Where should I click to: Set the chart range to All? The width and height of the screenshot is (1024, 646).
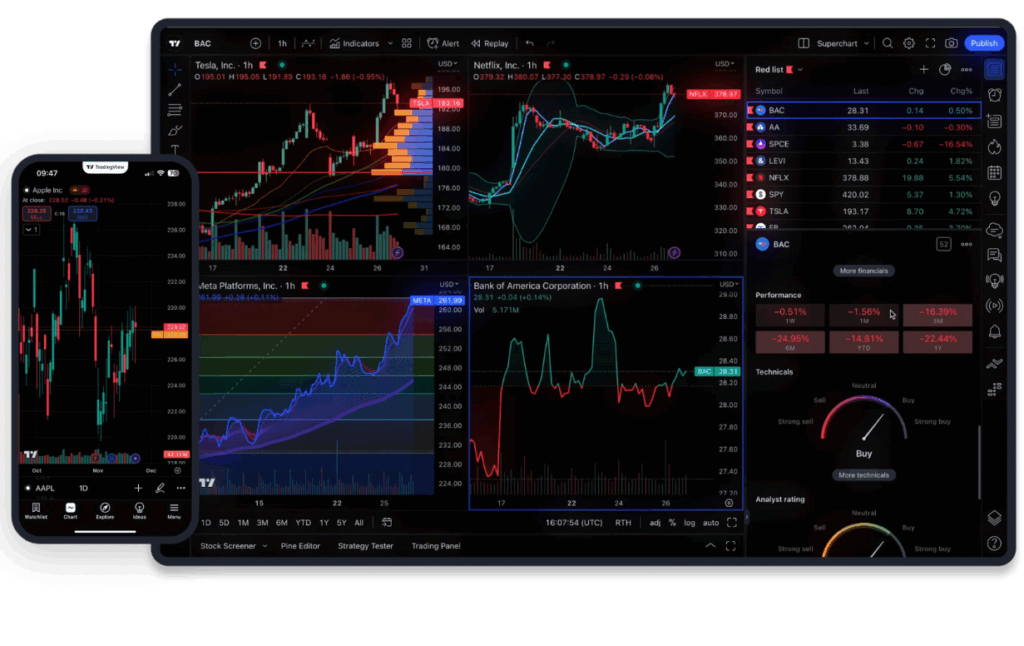coord(359,523)
